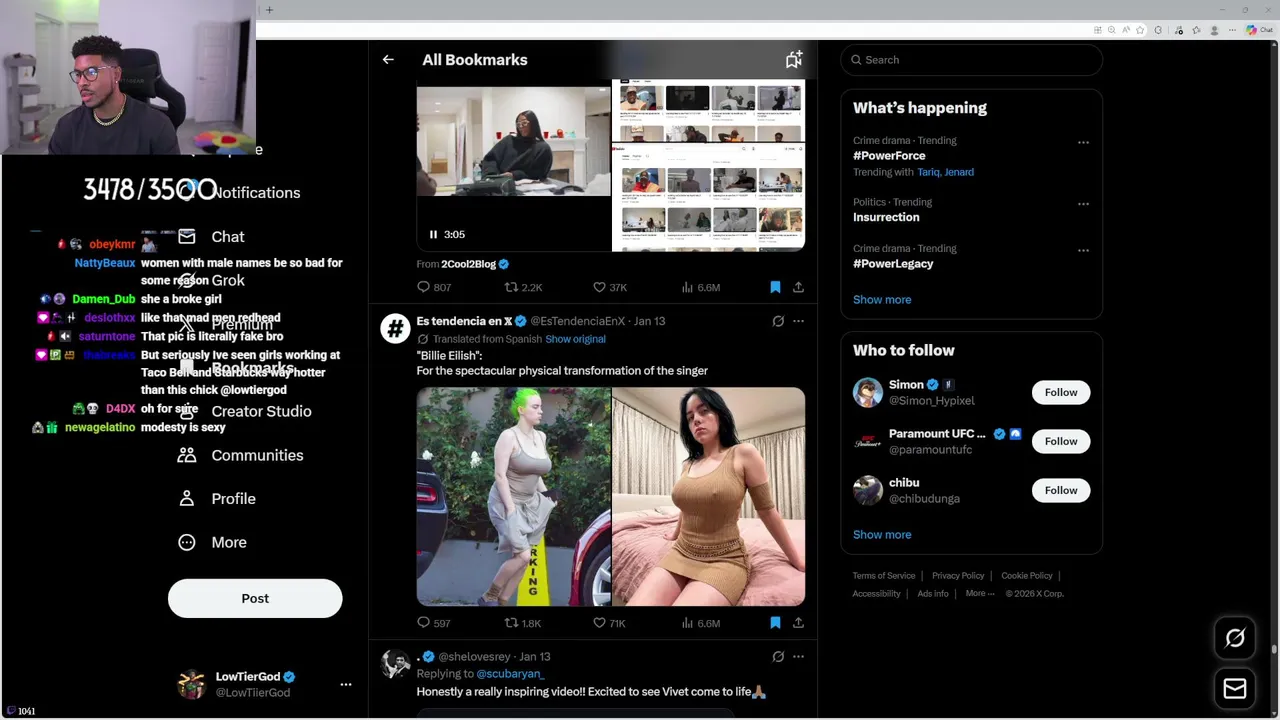Image resolution: width=1280 pixels, height=720 pixels.
Task: Share the 2Cool2Blog post
Action: coord(798,287)
